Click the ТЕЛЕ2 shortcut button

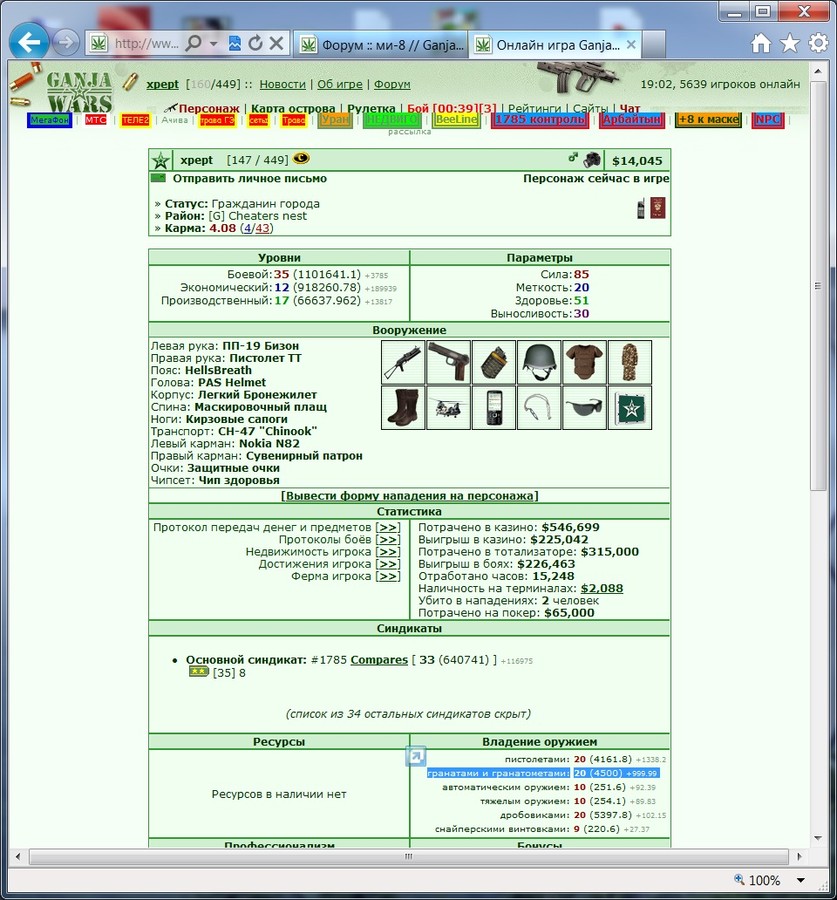pos(135,120)
